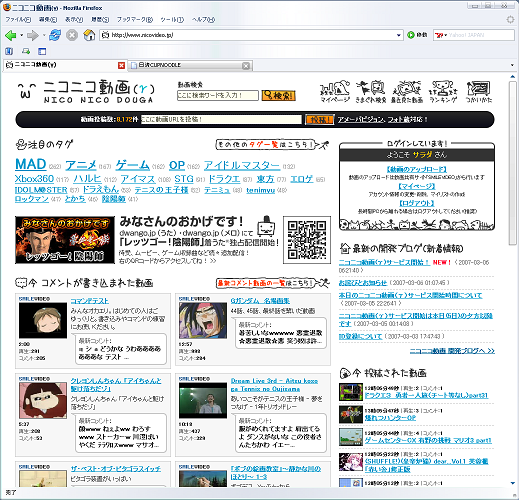
Task: Click the browser address bar
Action: [251, 35]
